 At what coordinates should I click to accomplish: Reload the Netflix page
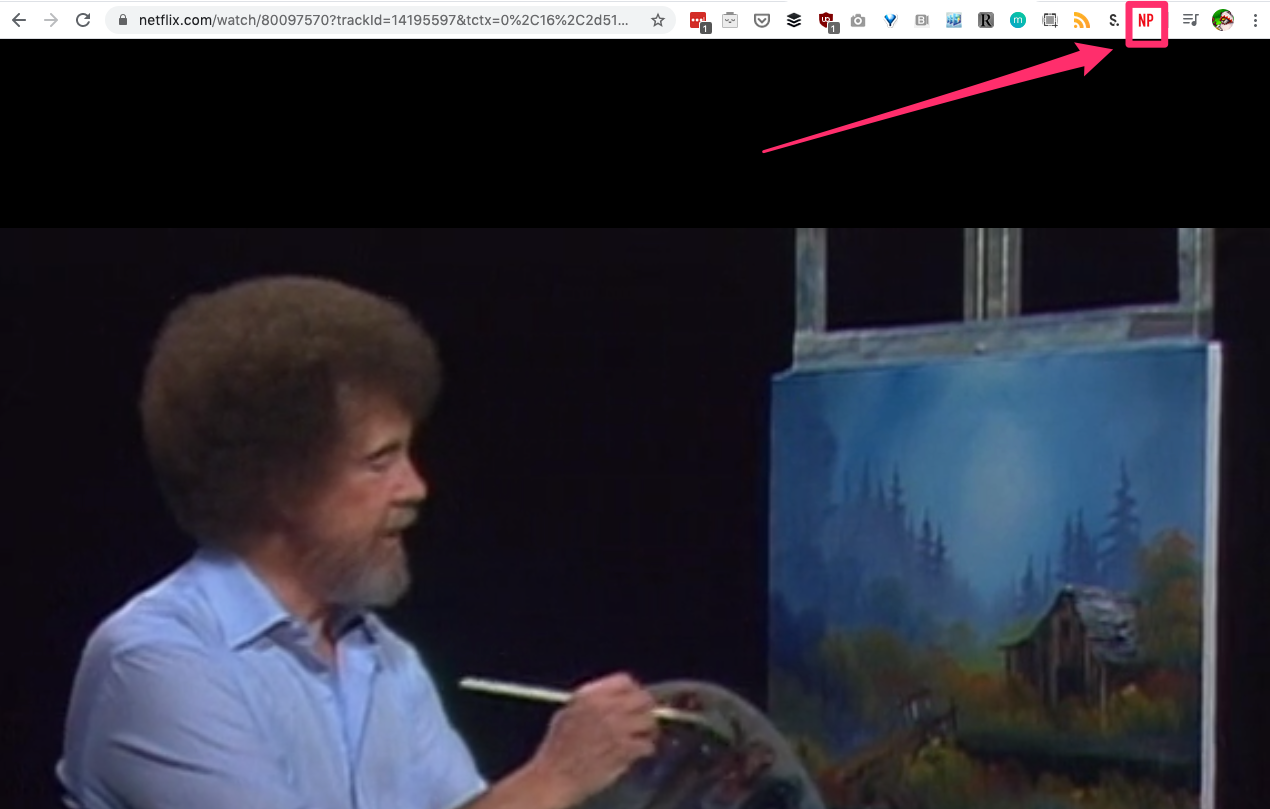84,20
